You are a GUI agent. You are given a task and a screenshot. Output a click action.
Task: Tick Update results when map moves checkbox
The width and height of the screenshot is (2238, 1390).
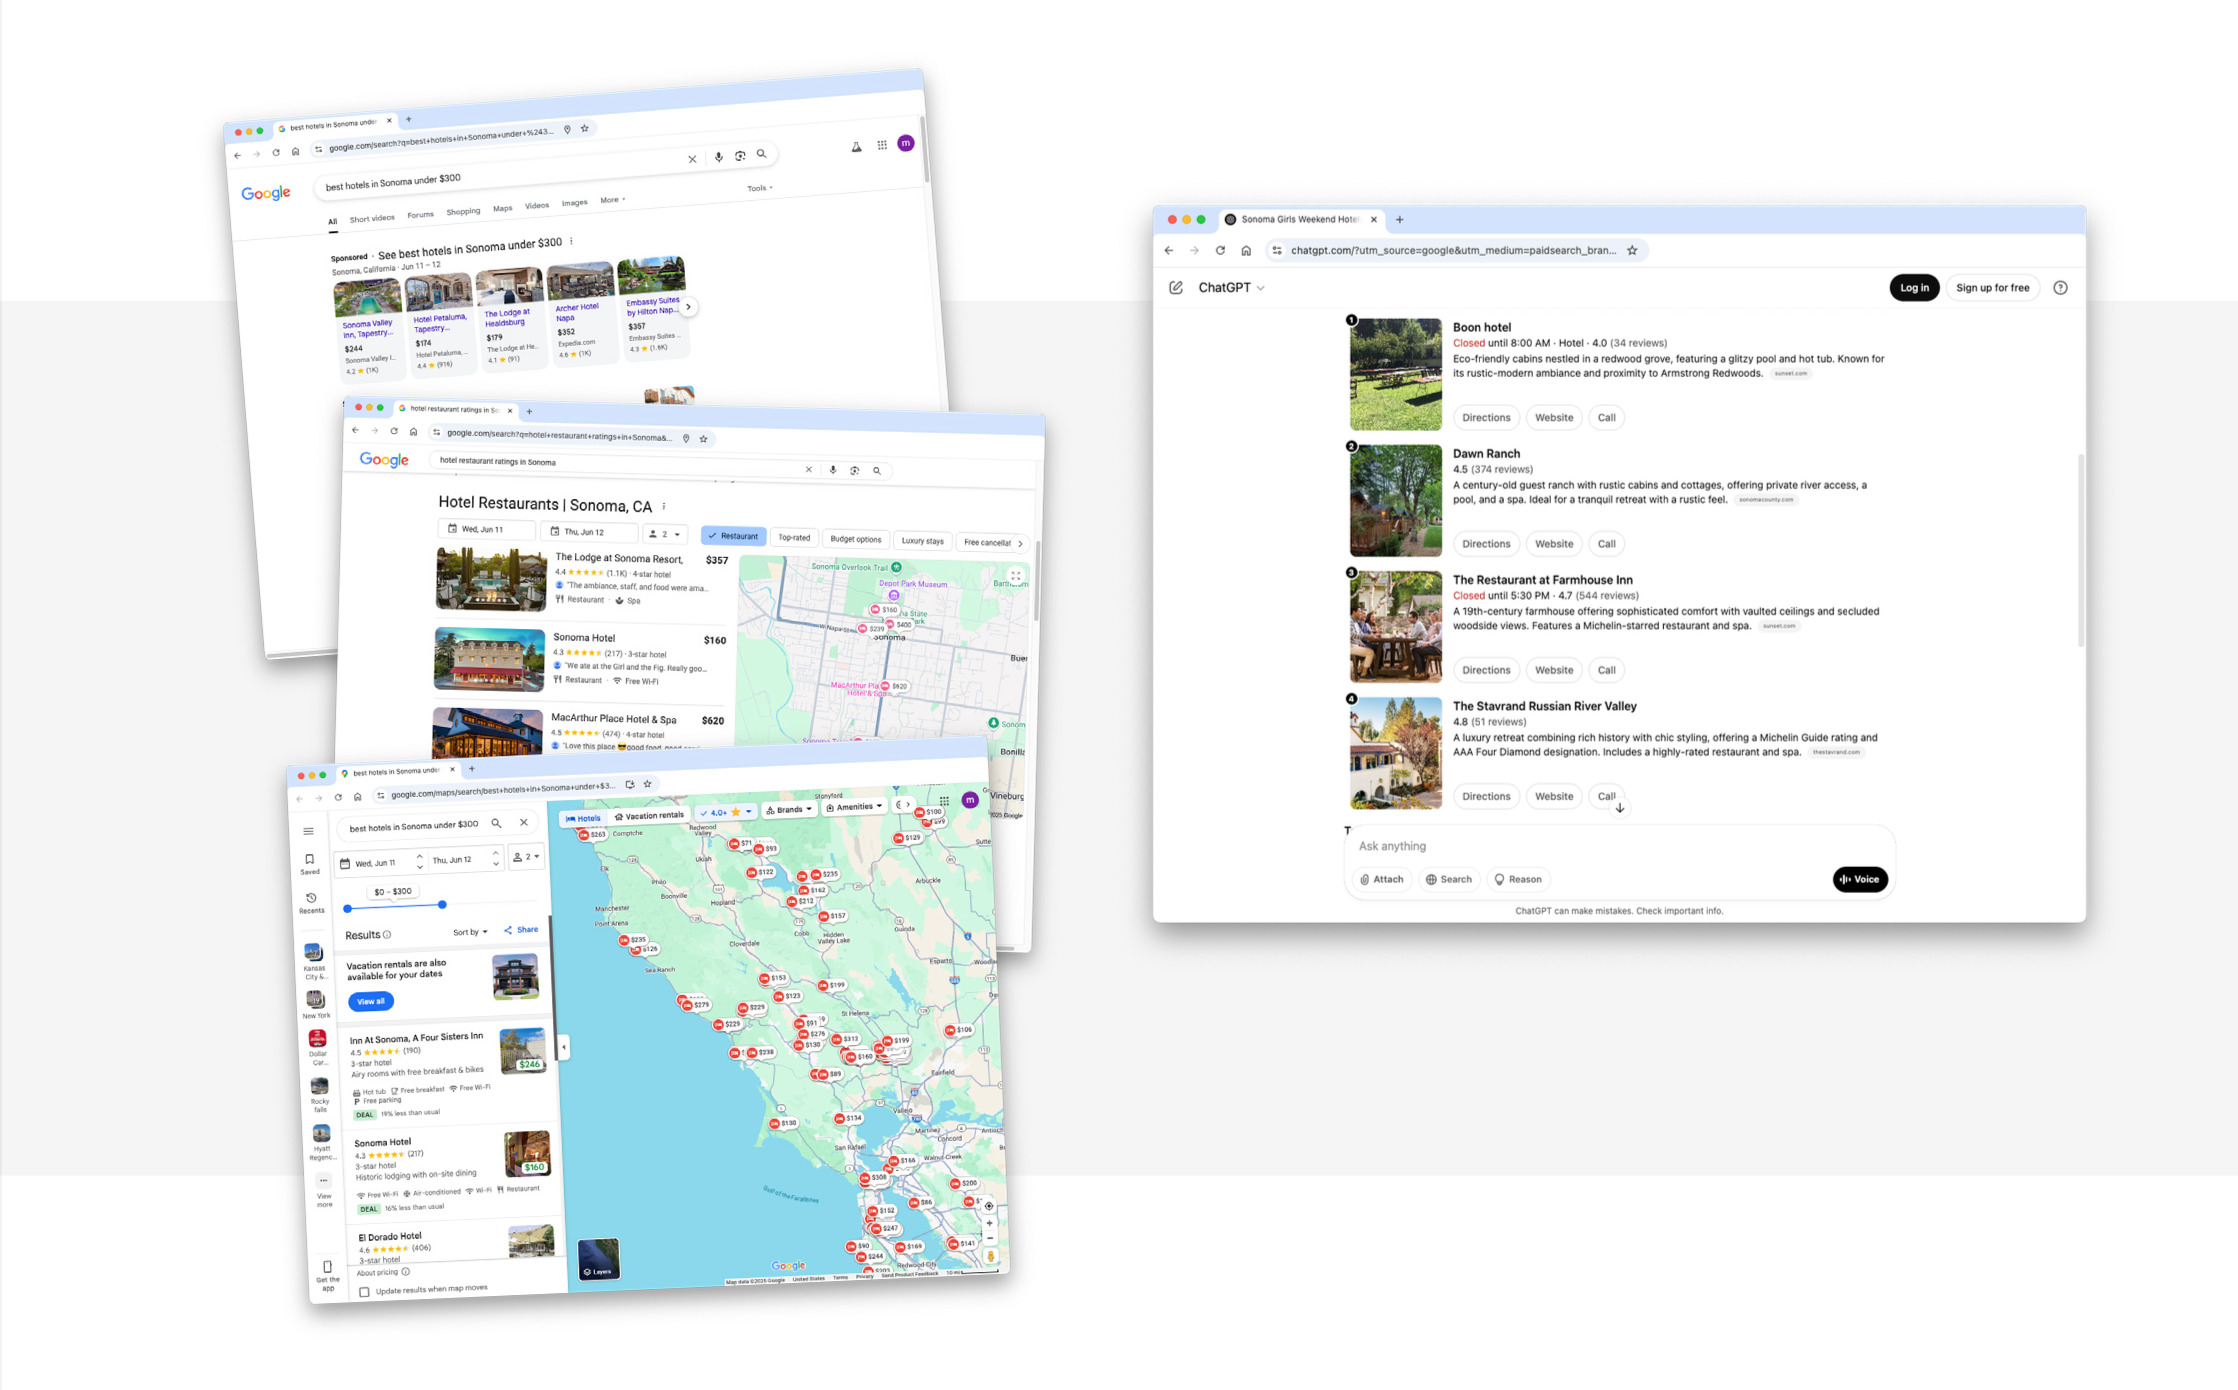pos(364,1292)
